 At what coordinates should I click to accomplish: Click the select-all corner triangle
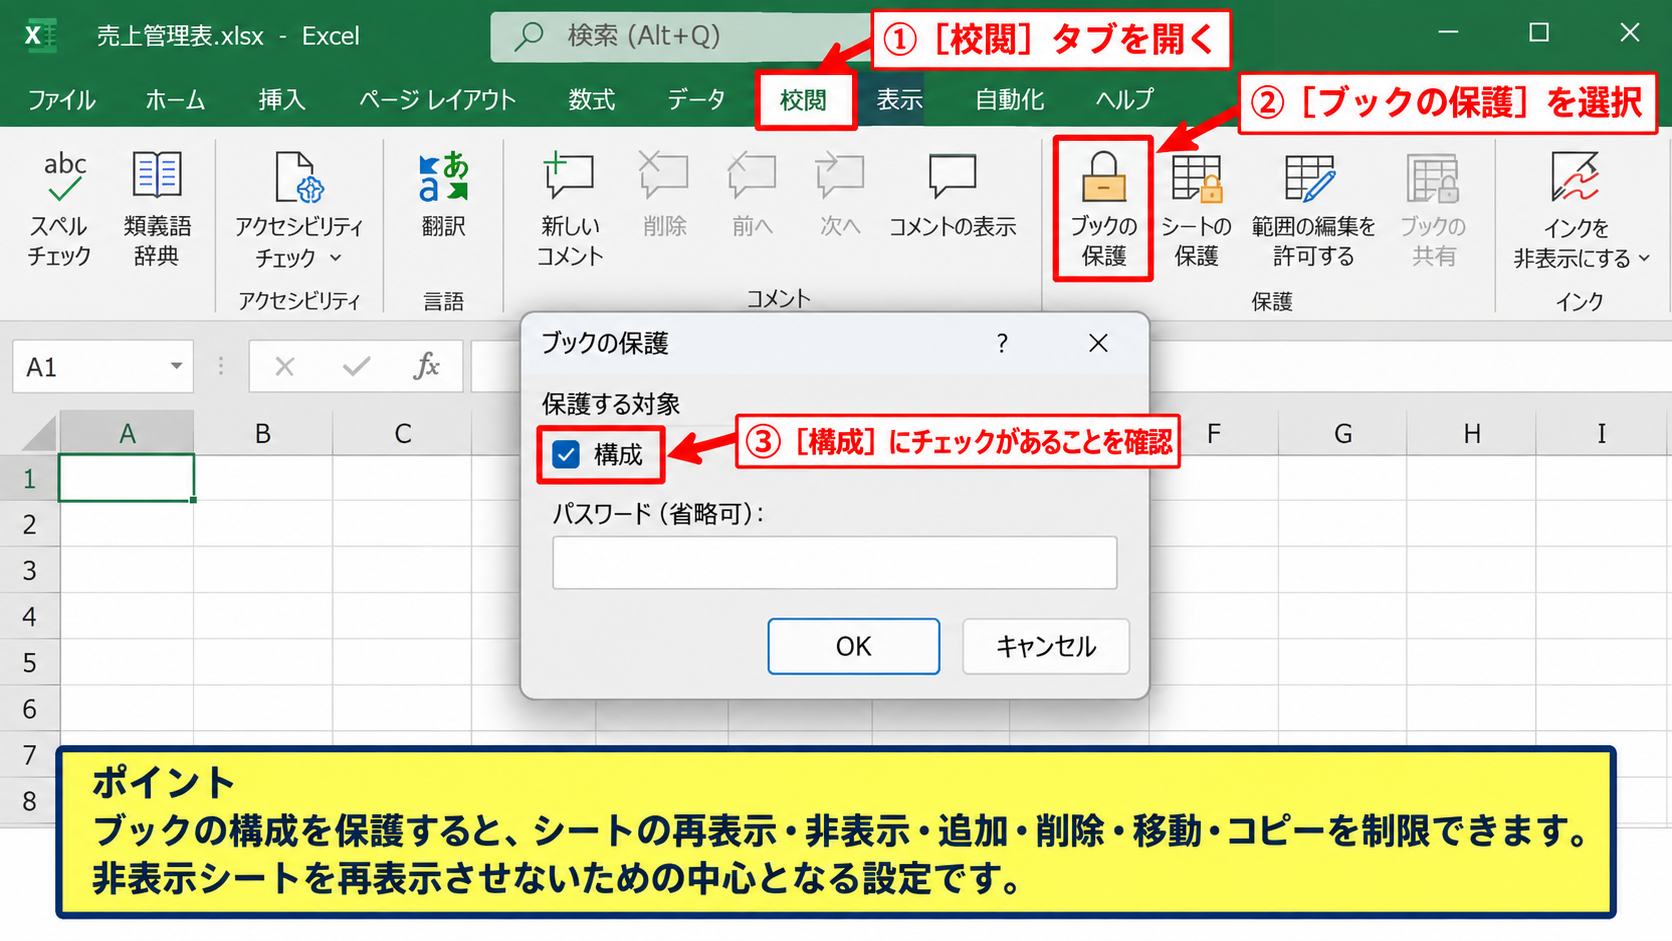pyautogui.click(x=38, y=434)
